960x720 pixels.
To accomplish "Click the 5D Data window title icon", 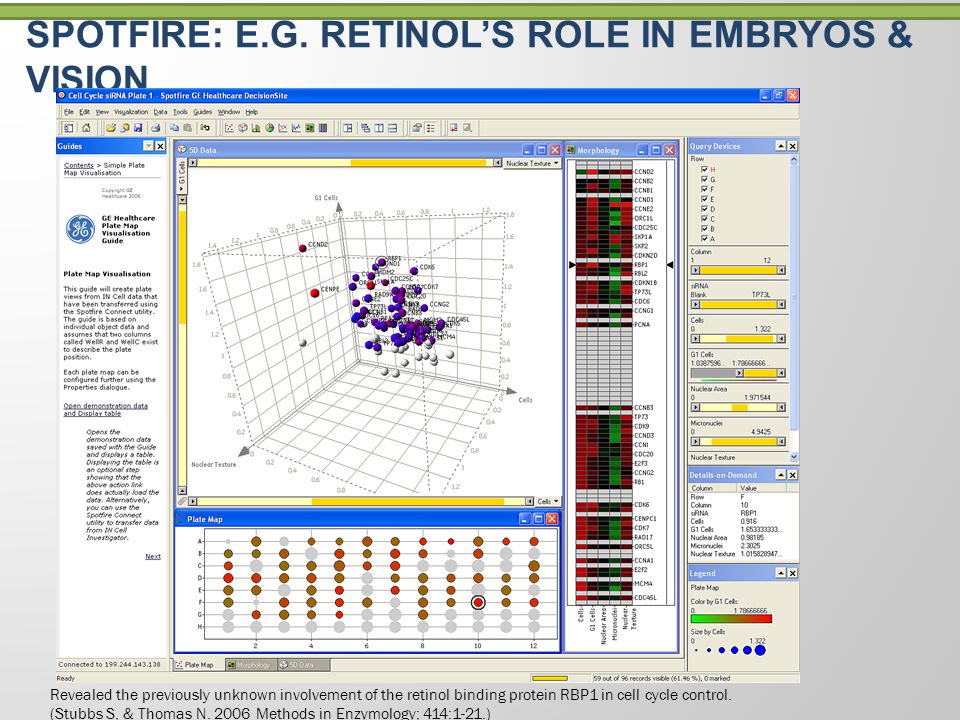I will coord(182,149).
